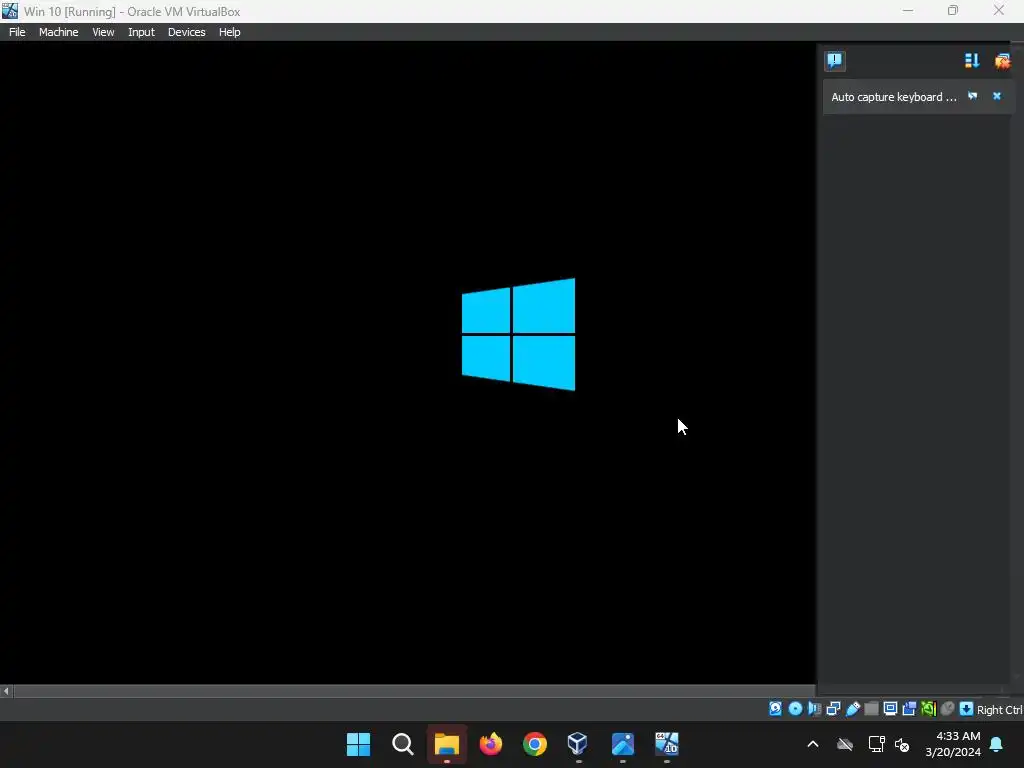1024x768 pixels.
Task: Click the Auto capture keyboard notification text
Action: (893, 97)
